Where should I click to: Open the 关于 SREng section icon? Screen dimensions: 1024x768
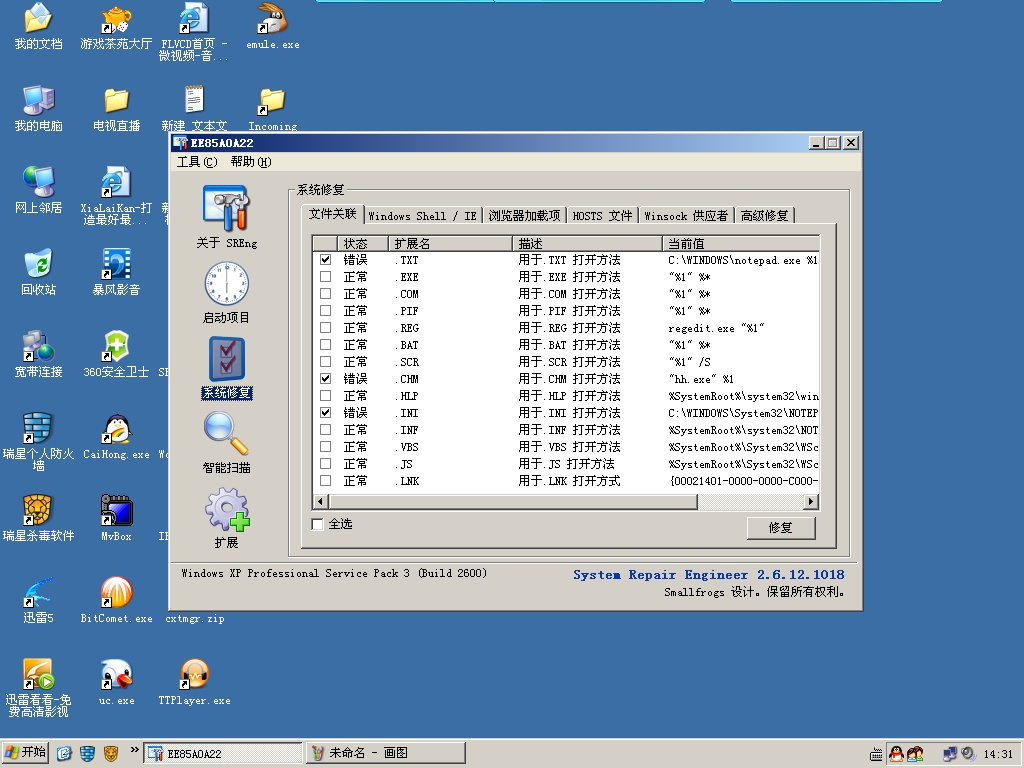click(226, 208)
